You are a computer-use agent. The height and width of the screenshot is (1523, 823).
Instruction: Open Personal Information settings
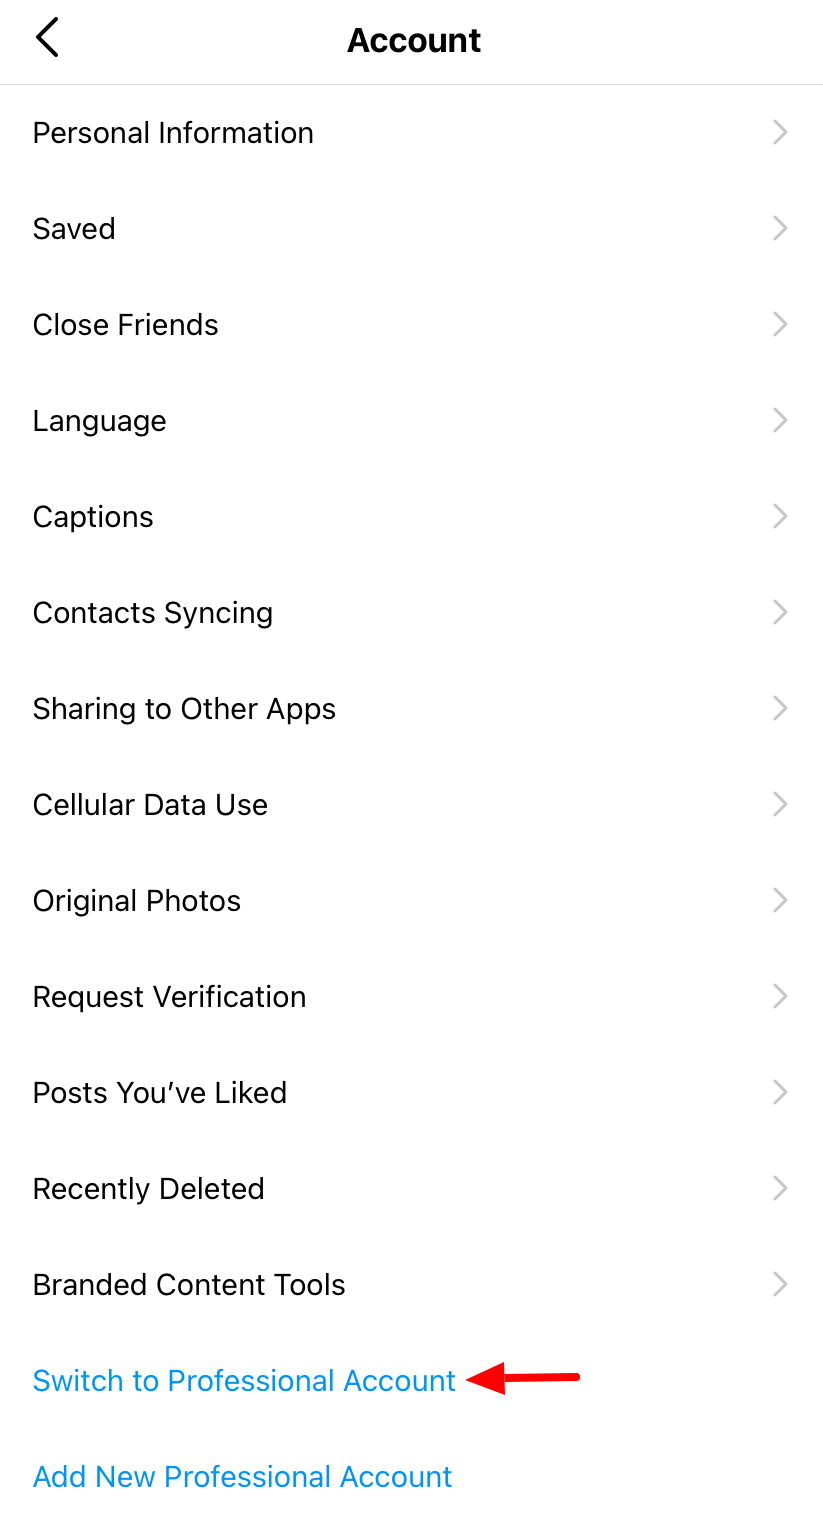(x=173, y=133)
